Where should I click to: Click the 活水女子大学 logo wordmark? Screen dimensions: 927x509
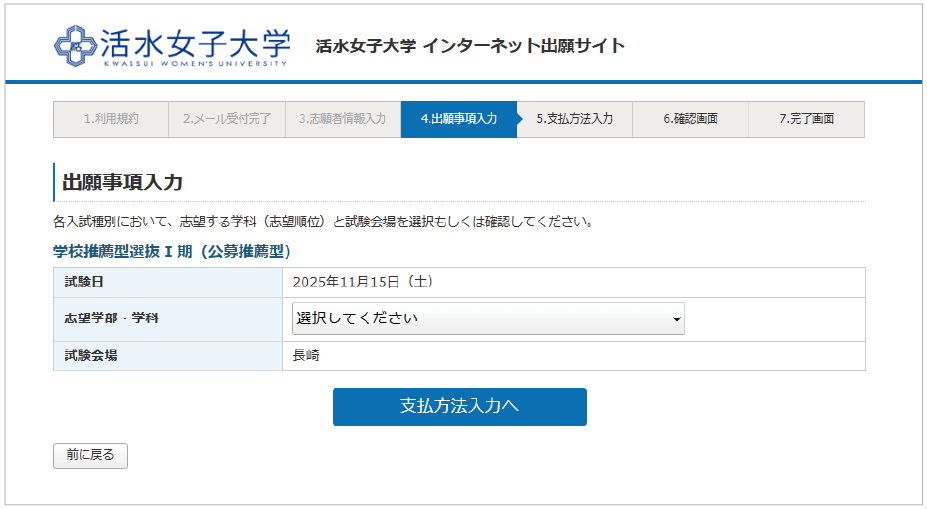[x=195, y=44]
